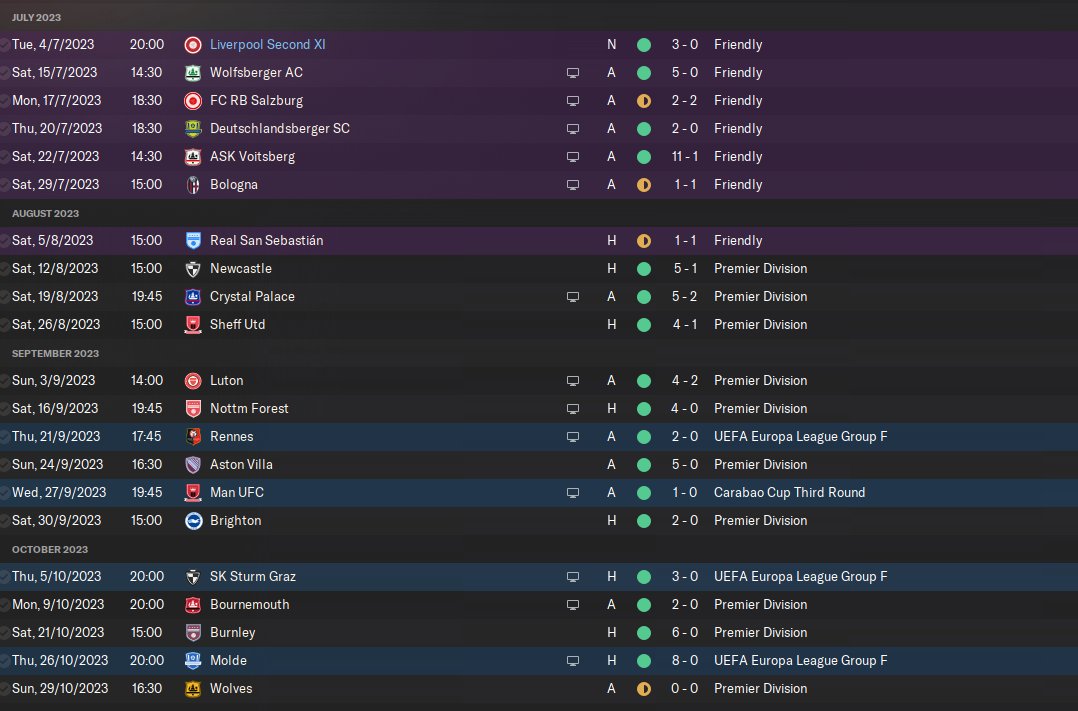Click the Newcastle club crest icon
The width and height of the screenshot is (1078, 711).
coord(193,269)
